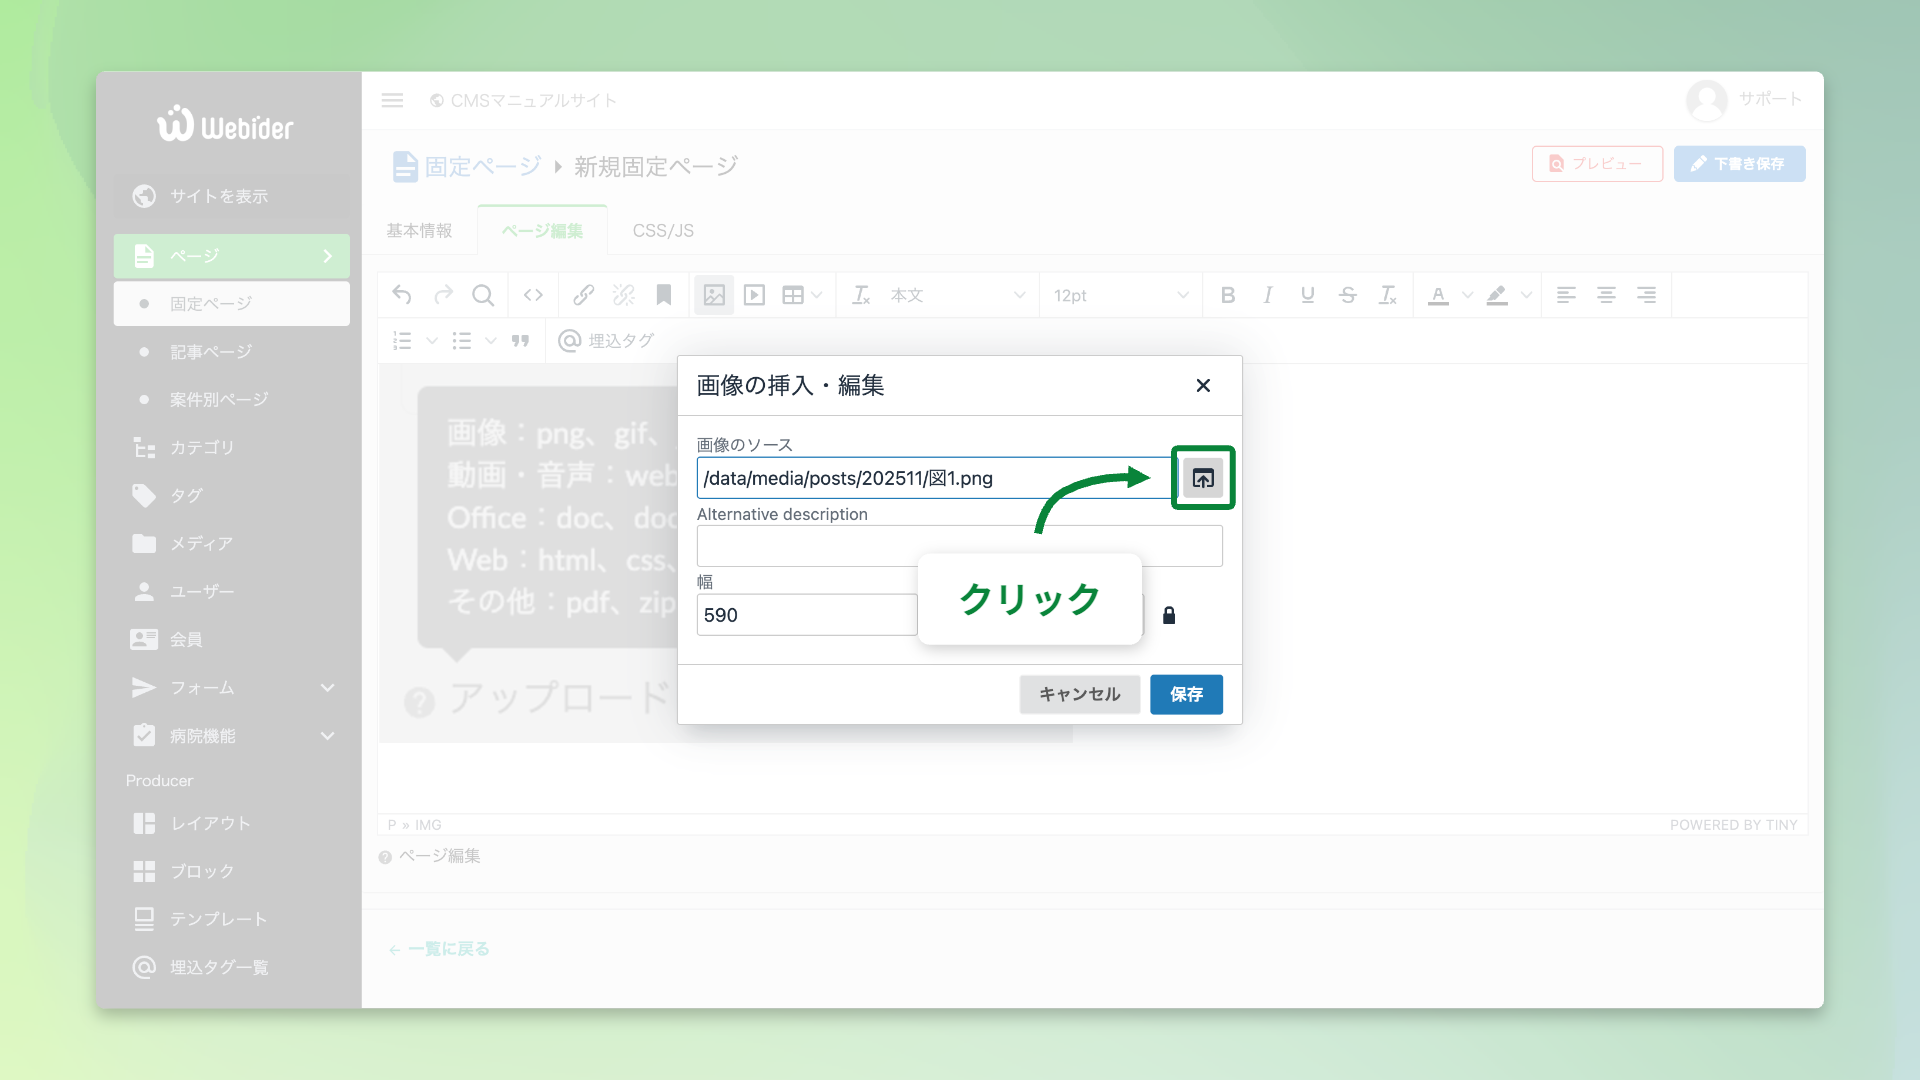Open the 基本情報 tab
1920x1080 pixels.
point(420,231)
